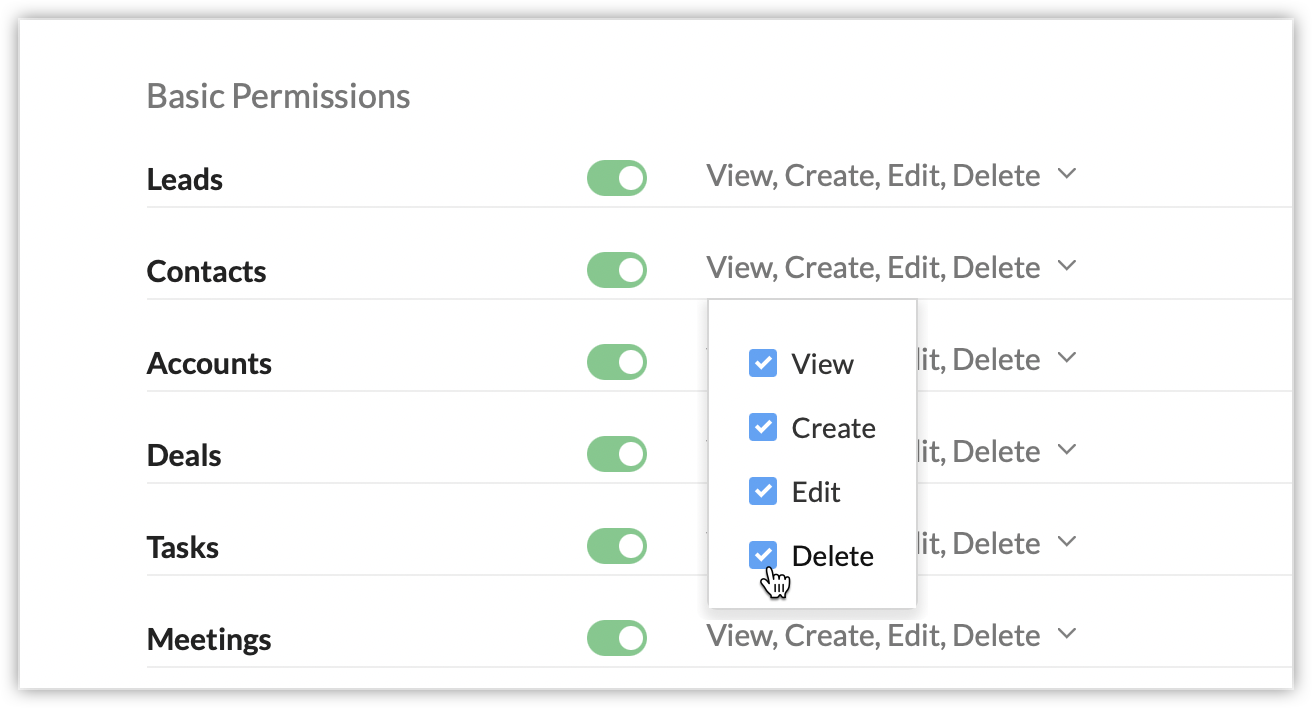This screenshot has width=1312, height=708.
Task: Select the Create label in the dropdown
Action: [833, 428]
